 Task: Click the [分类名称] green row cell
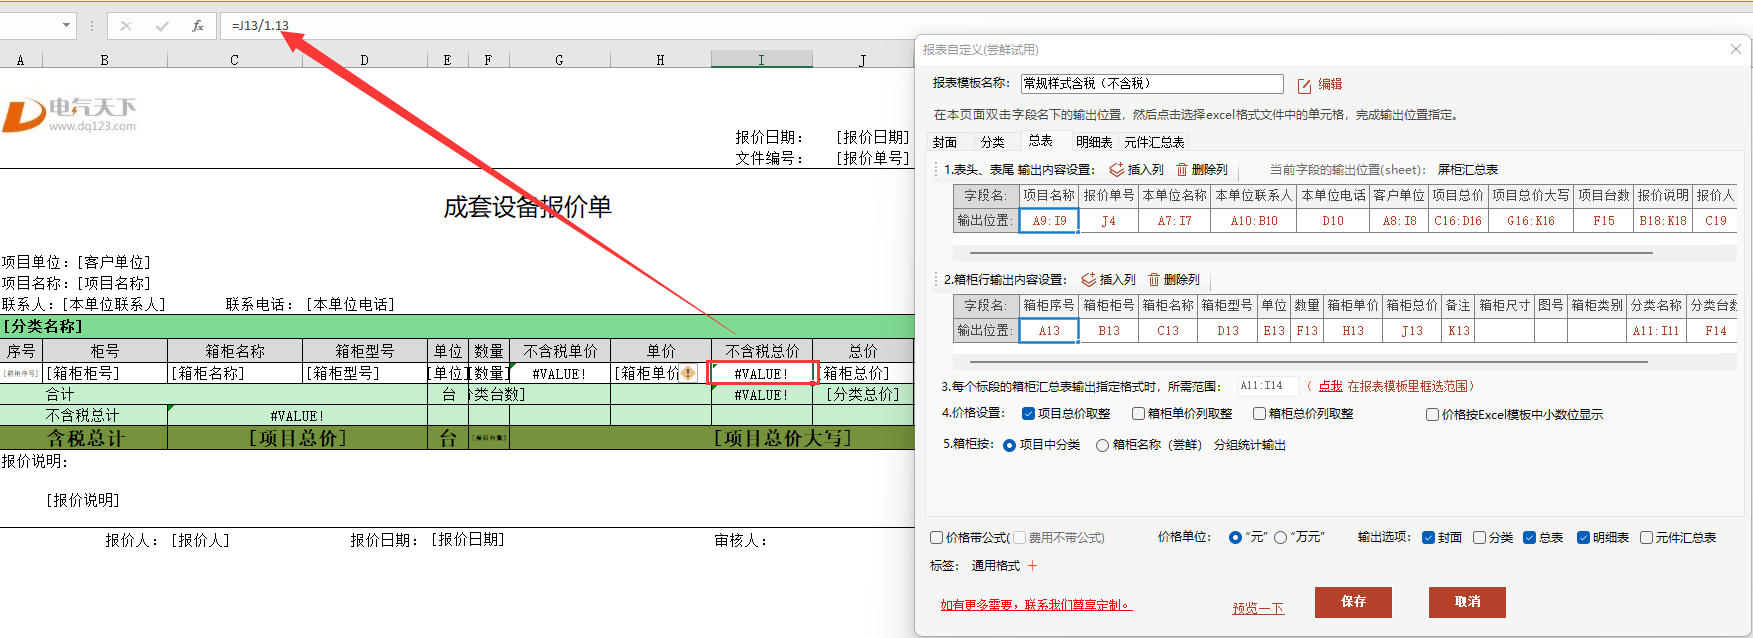click(457, 326)
